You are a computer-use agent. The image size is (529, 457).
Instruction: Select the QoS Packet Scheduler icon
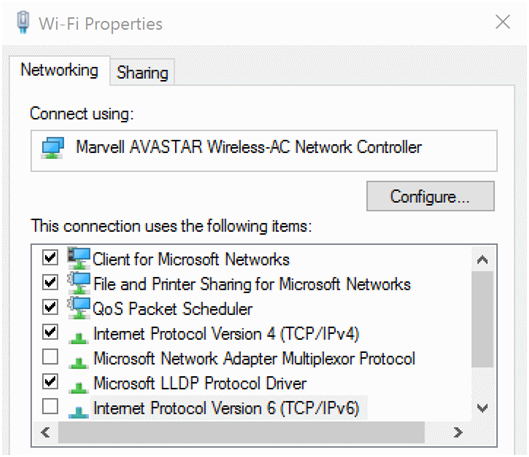click(x=79, y=308)
